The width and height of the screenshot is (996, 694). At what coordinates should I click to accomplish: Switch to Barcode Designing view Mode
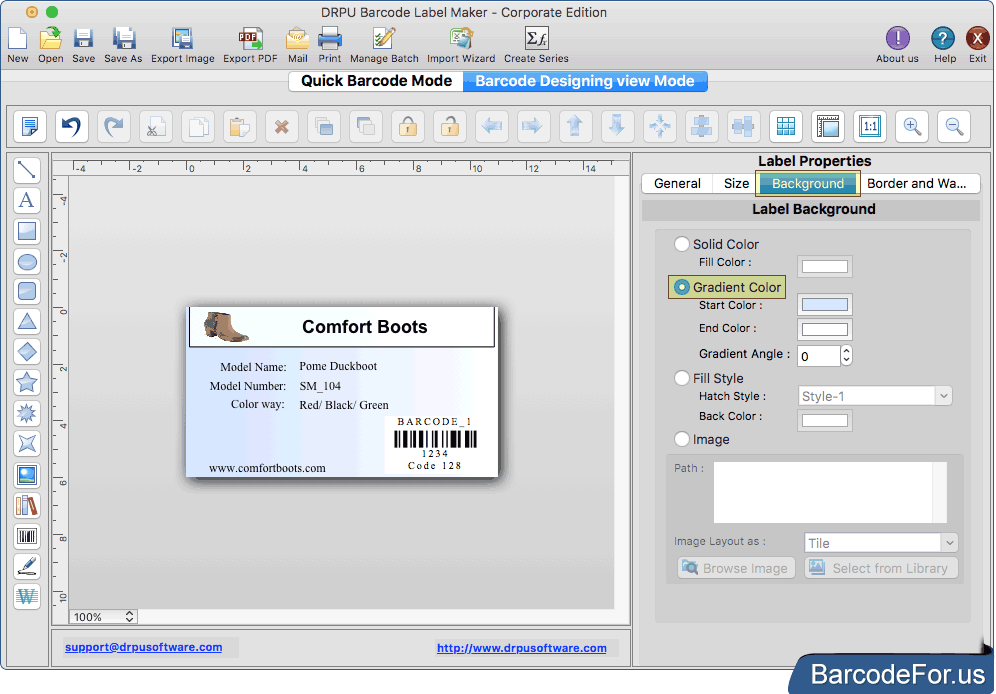coord(584,81)
